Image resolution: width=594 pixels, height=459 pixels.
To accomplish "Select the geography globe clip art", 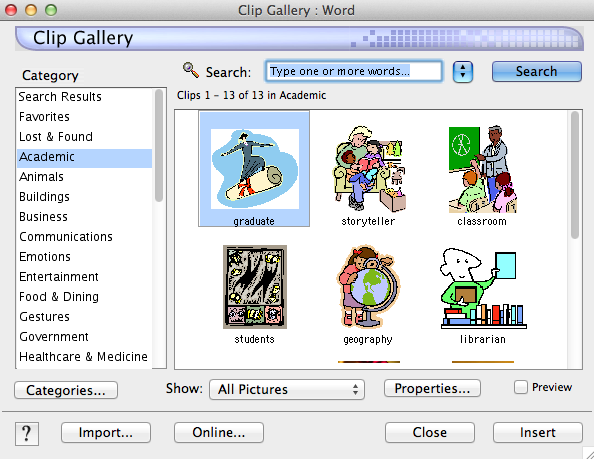I will pyautogui.click(x=368, y=287).
